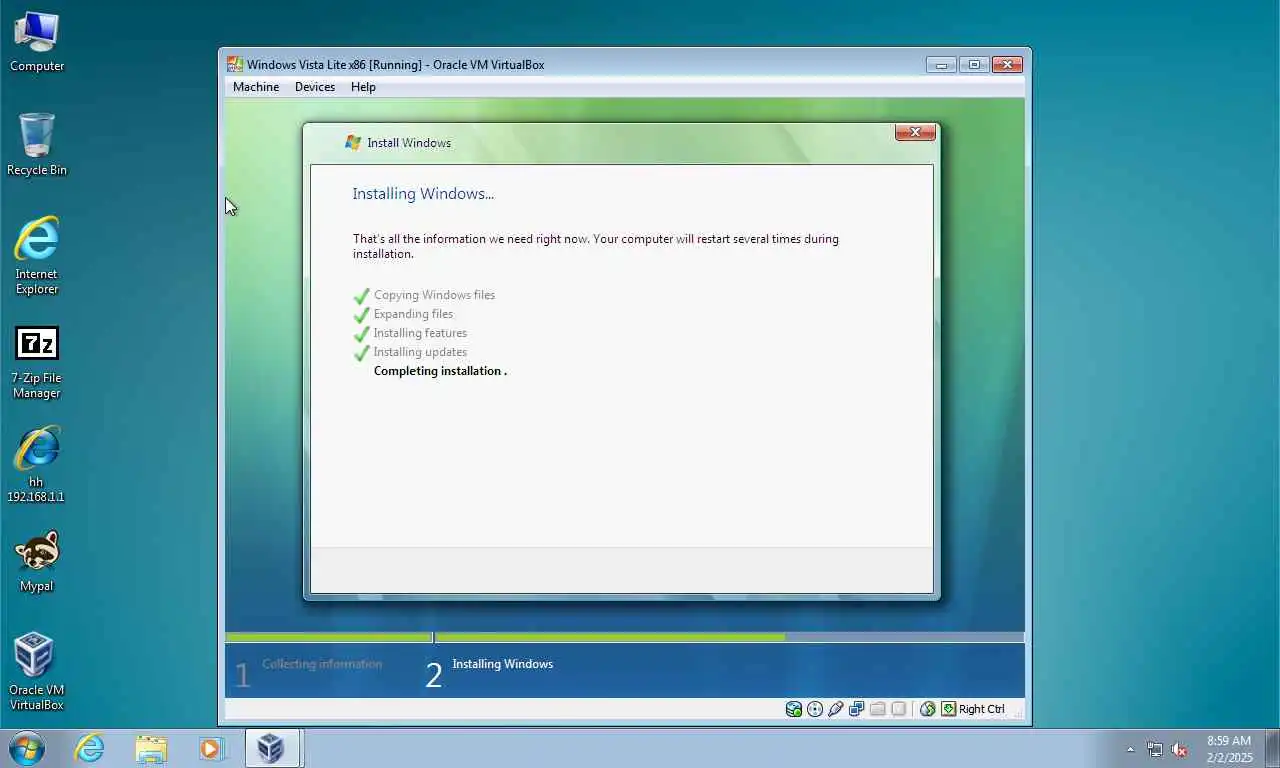Open Windows Media Player from the taskbar
This screenshot has width=1280, height=768.
pyautogui.click(x=211, y=748)
